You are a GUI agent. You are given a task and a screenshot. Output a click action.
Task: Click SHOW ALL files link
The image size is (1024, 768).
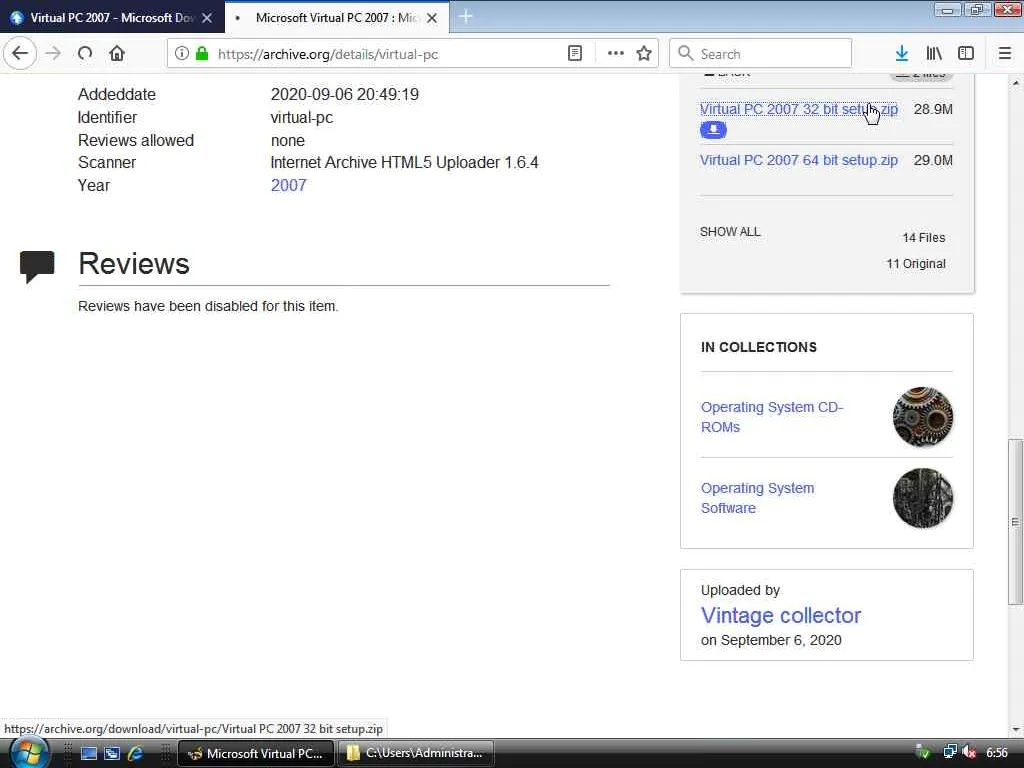click(730, 232)
